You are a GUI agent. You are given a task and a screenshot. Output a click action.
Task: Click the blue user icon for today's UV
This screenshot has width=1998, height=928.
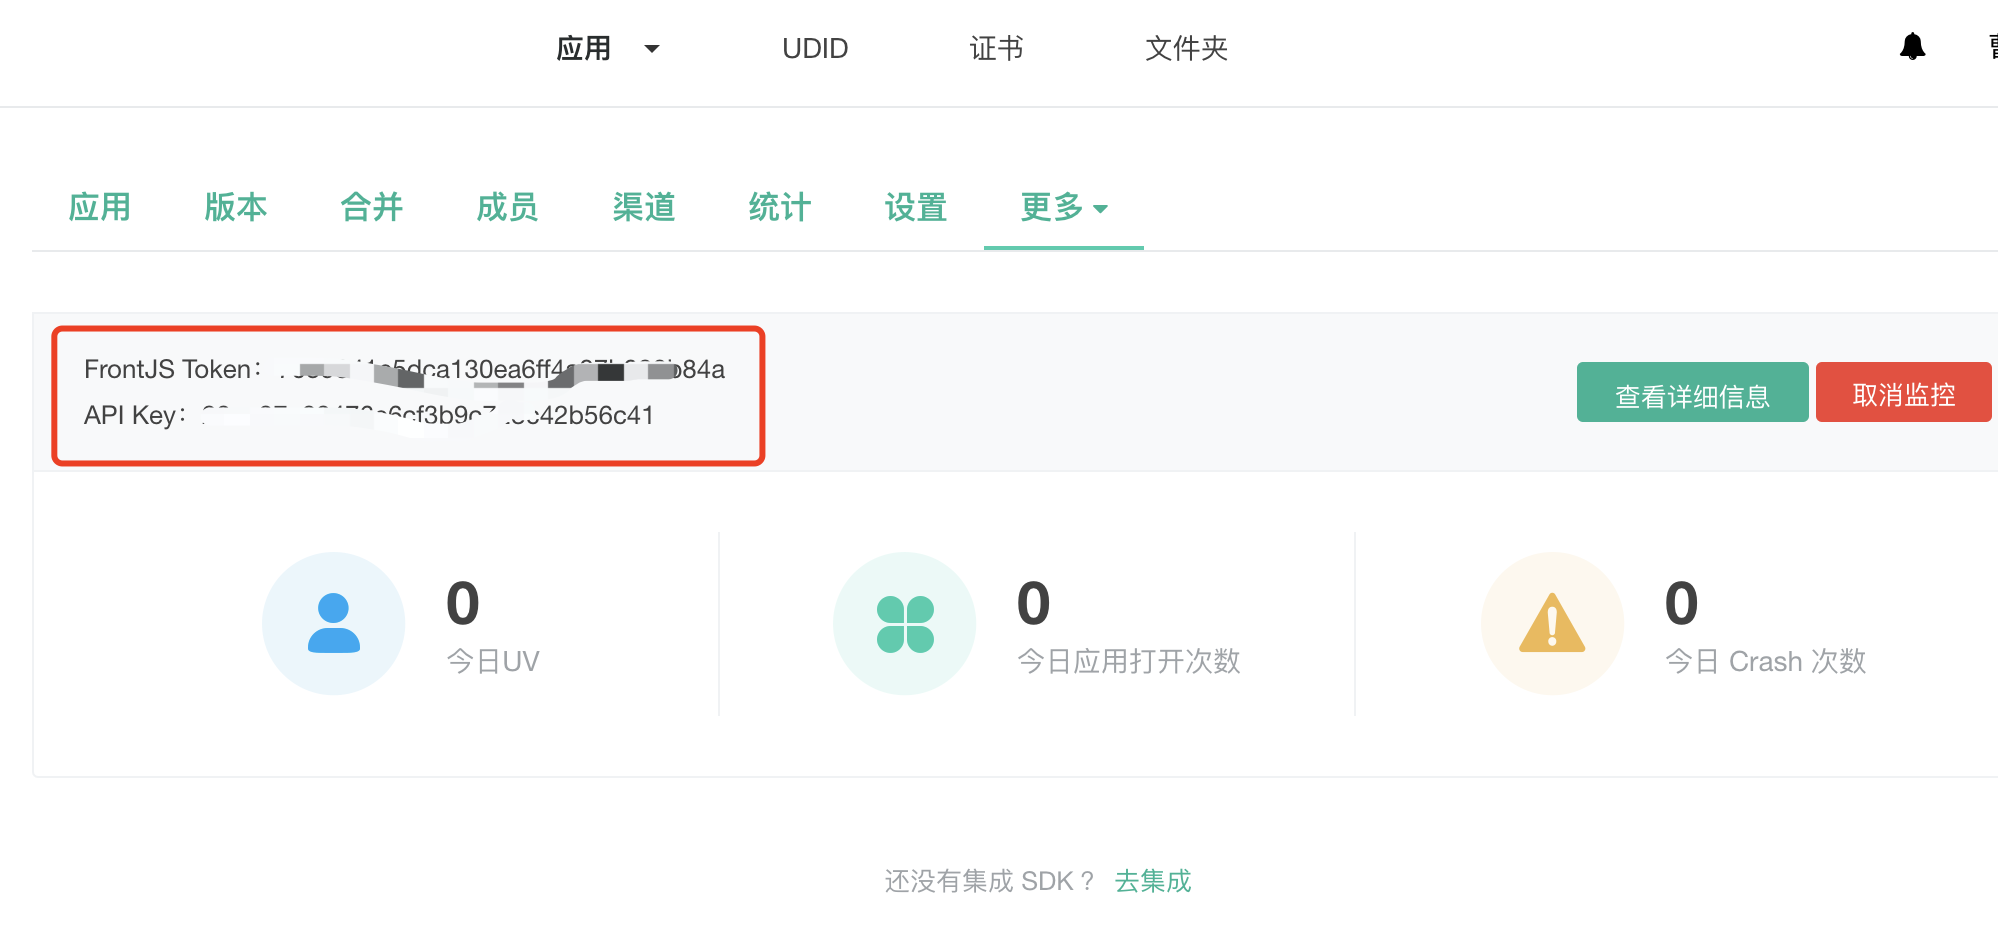pyautogui.click(x=333, y=623)
